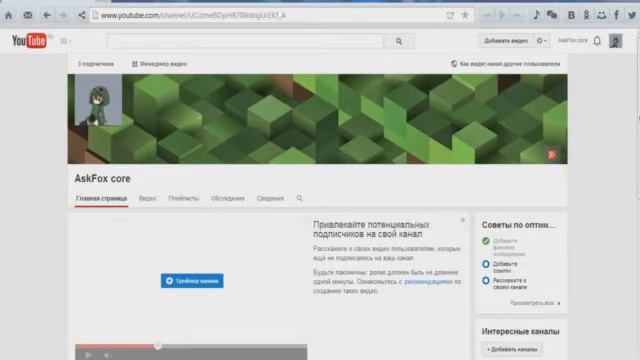This screenshot has width=640, height=360.
Task: Open the VKontakte B icon in toolbar
Action: coord(571,16)
